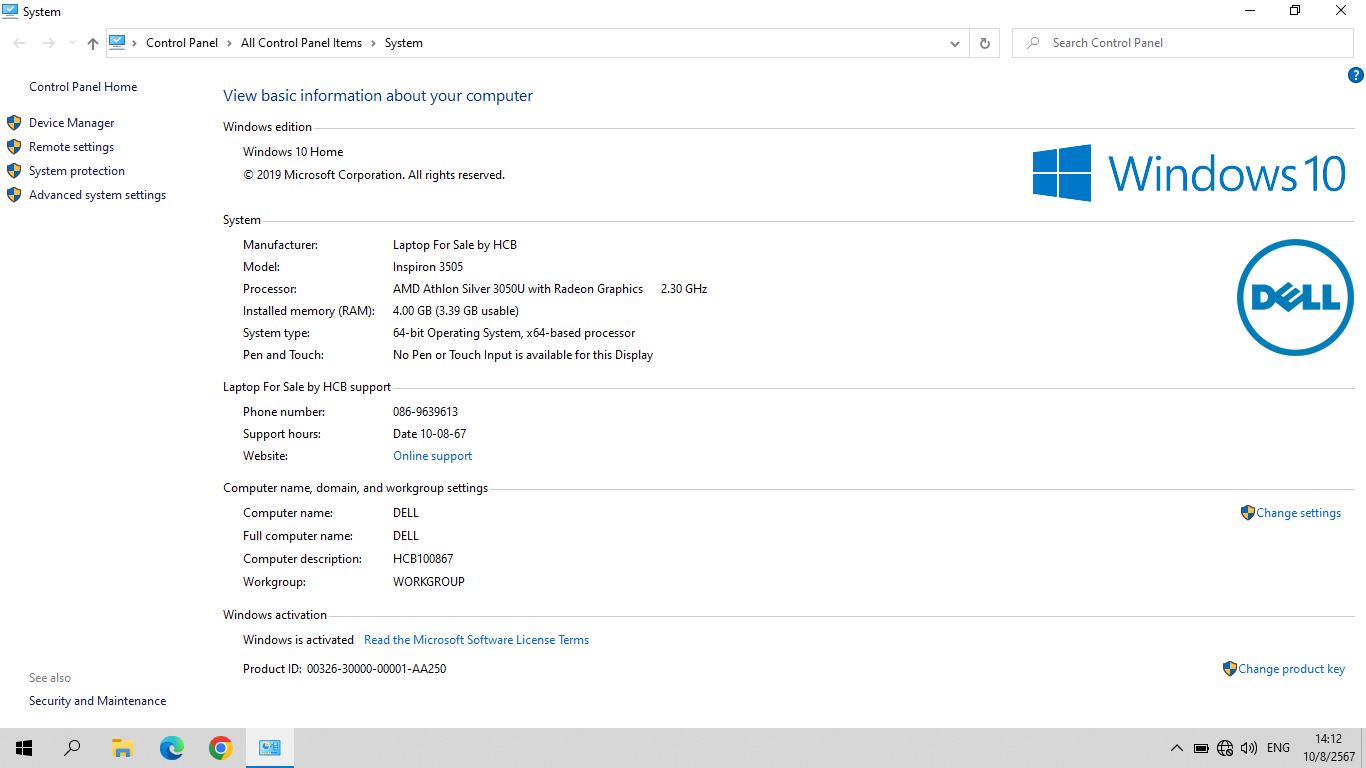
Task: Launch Microsoft Edge from taskbar
Action: click(x=172, y=748)
